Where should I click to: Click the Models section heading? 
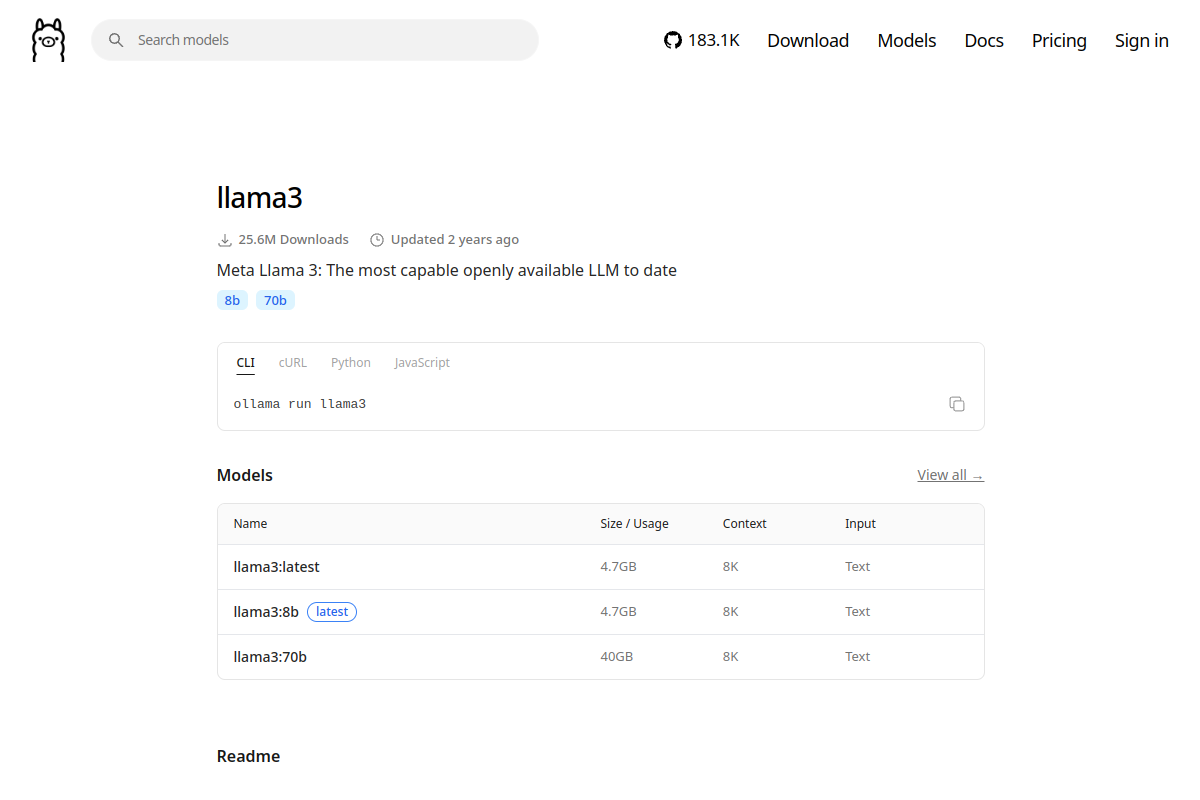(245, 475)
